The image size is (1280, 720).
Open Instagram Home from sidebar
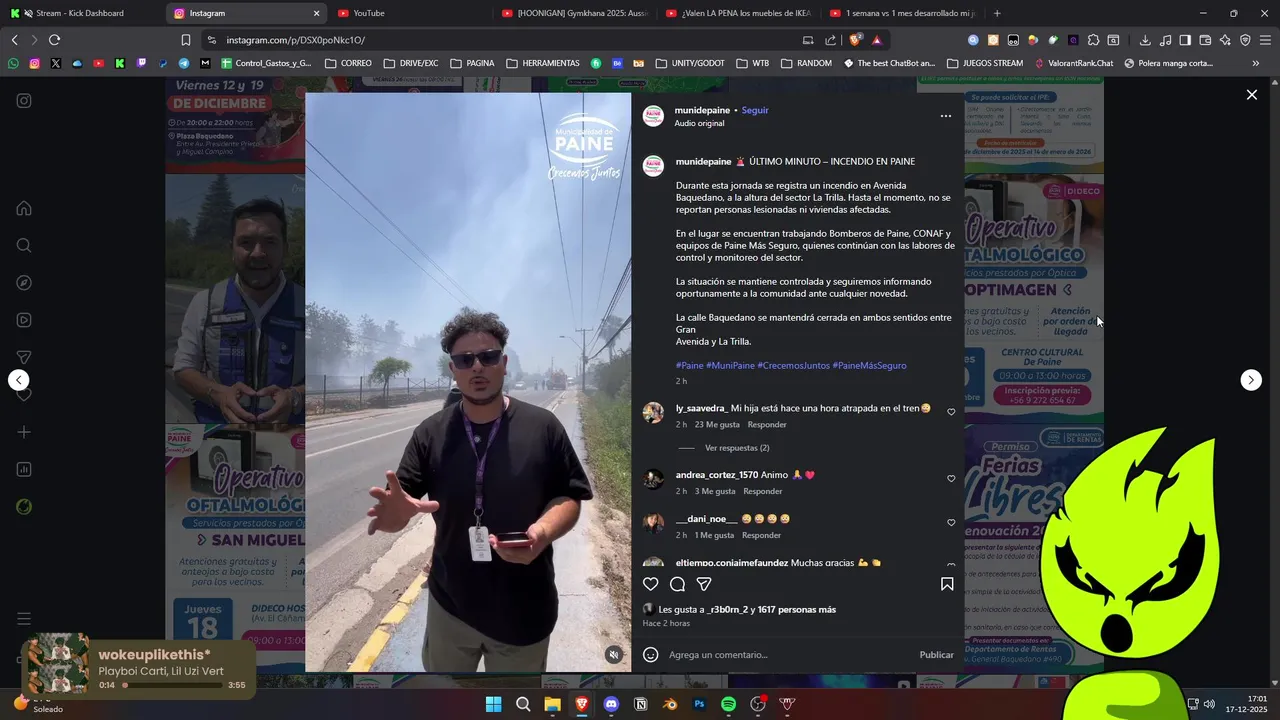tap(24, 208)
